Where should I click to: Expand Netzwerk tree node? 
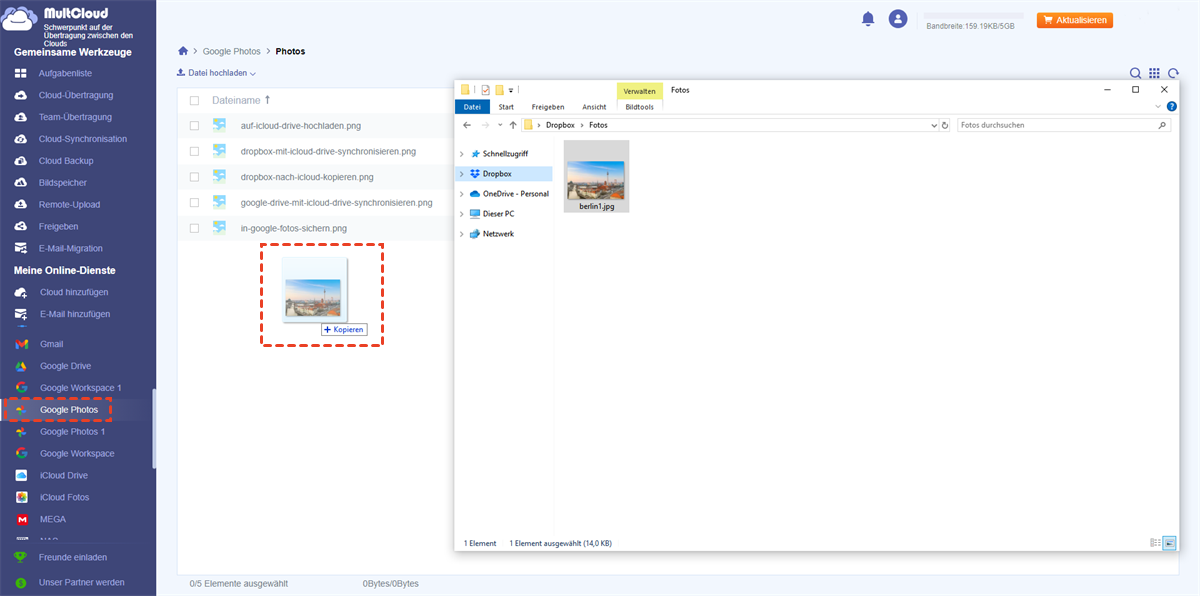(461, 234)
